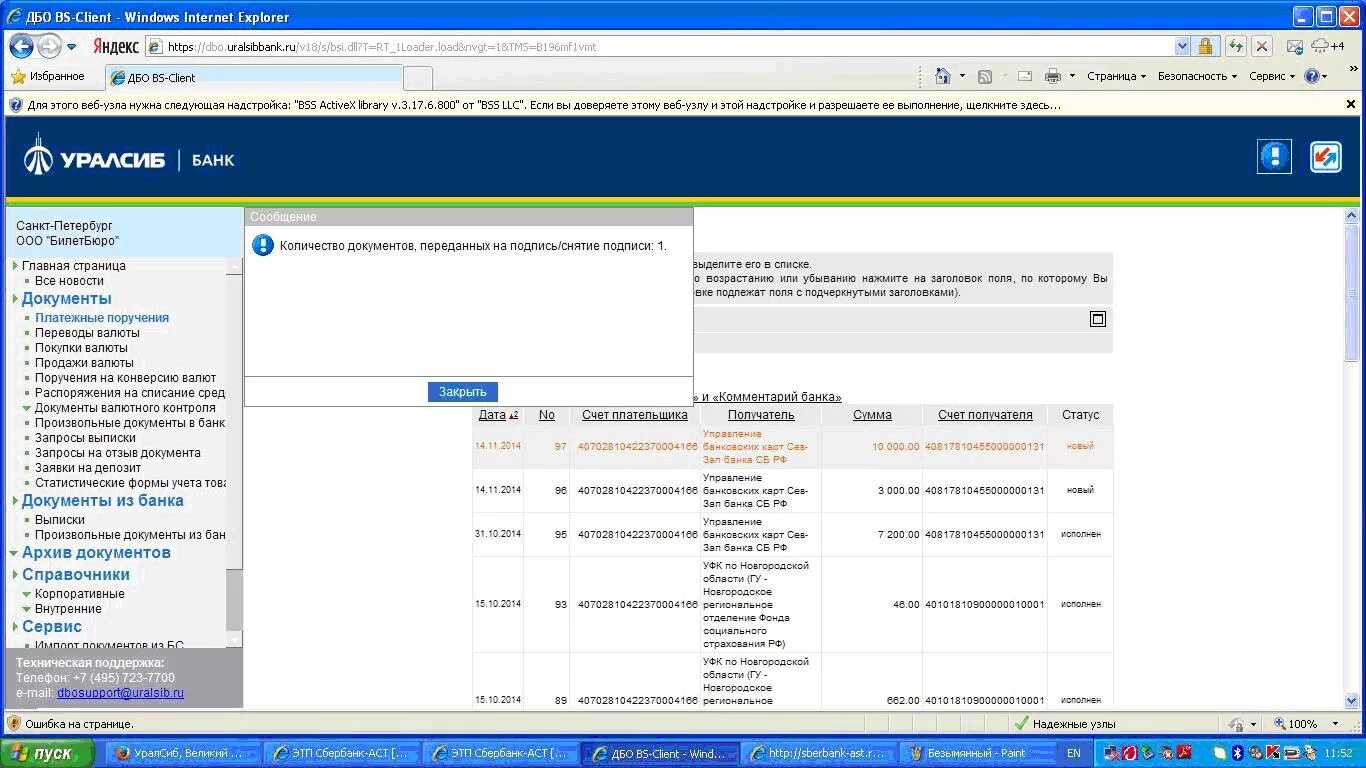1366x768 pixels.
Task: Click the weather cloud +4 icon
Action: click(1328, 46)
